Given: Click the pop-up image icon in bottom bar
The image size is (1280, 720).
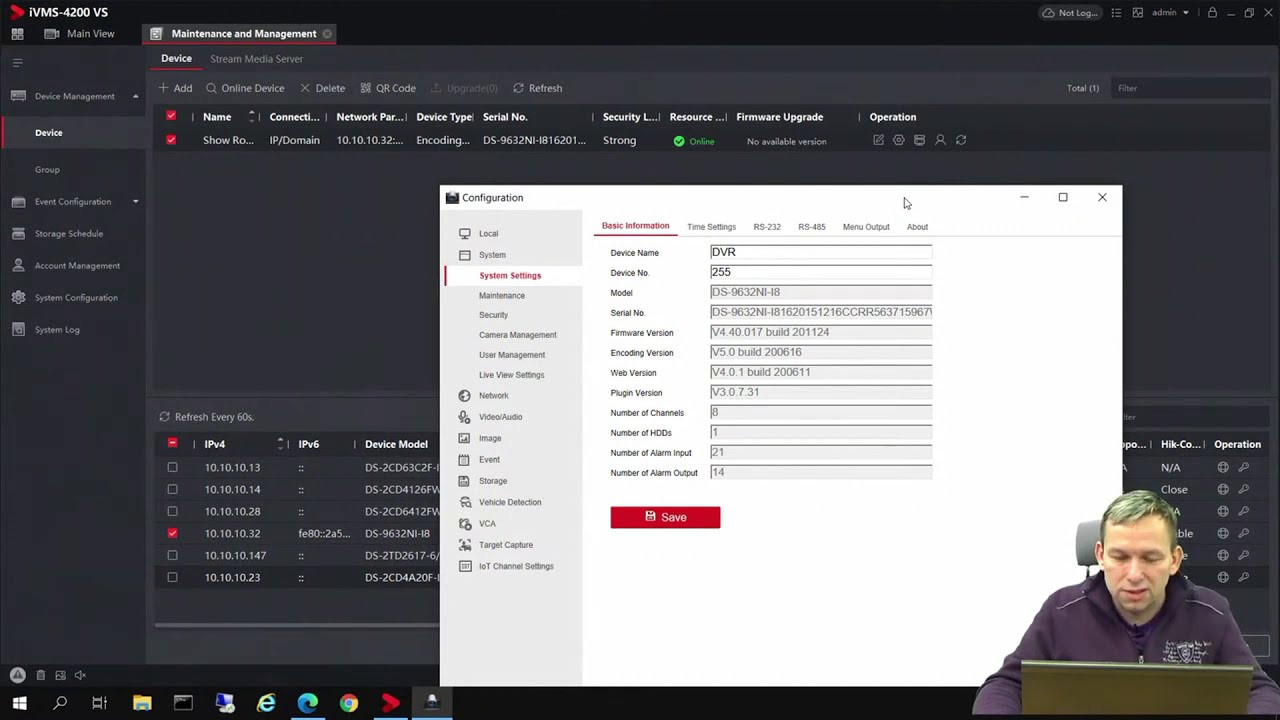Looking at the screenshot, I should pos(60,675).
